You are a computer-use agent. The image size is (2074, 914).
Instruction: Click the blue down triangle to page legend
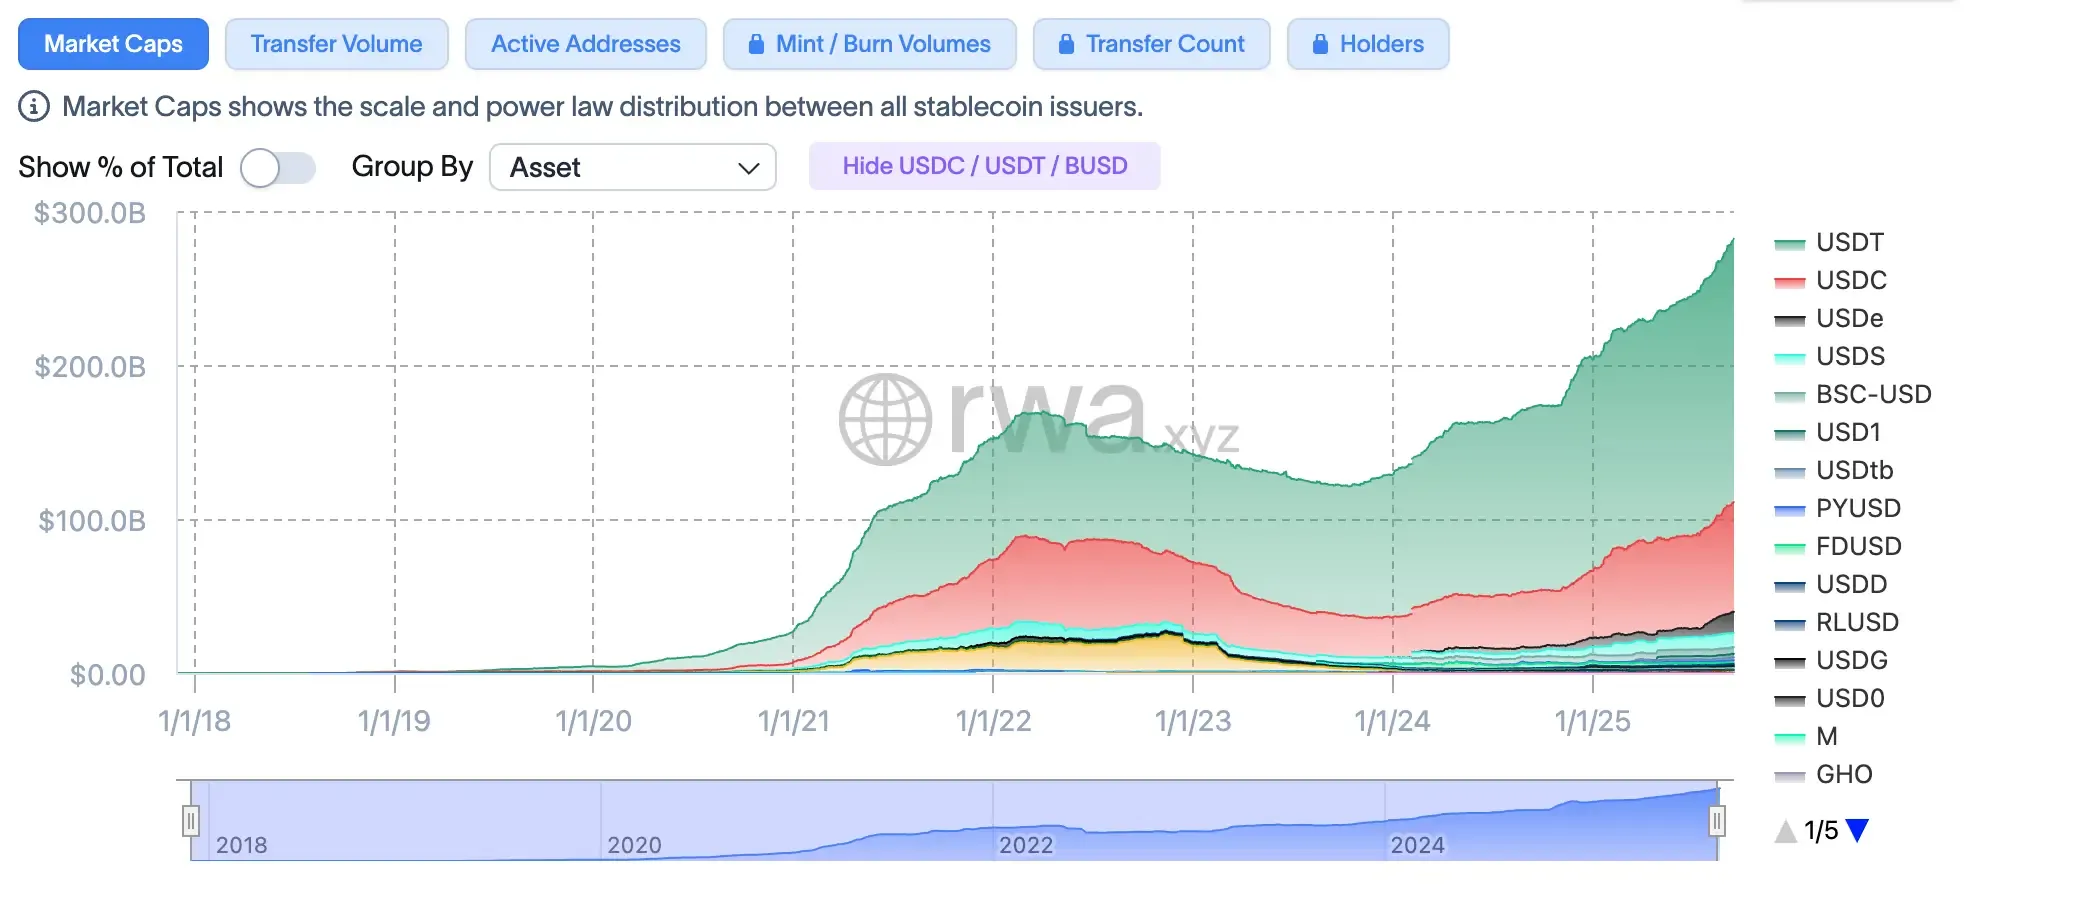(x=1858, y=829)
